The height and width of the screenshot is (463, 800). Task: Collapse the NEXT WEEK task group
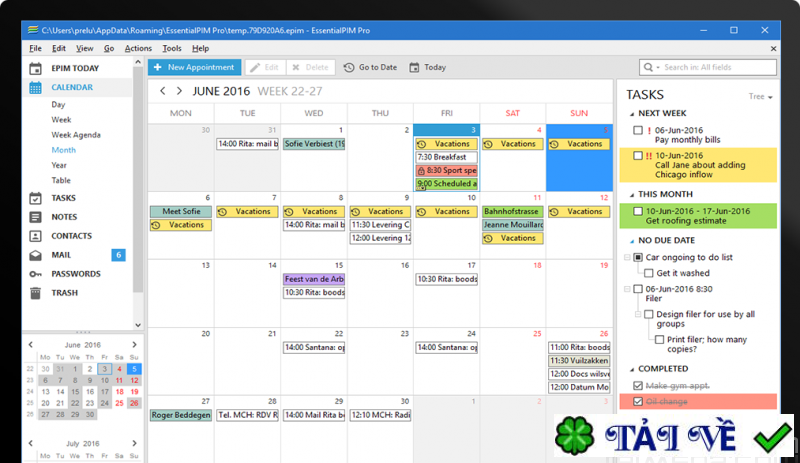tap(632, 114)
